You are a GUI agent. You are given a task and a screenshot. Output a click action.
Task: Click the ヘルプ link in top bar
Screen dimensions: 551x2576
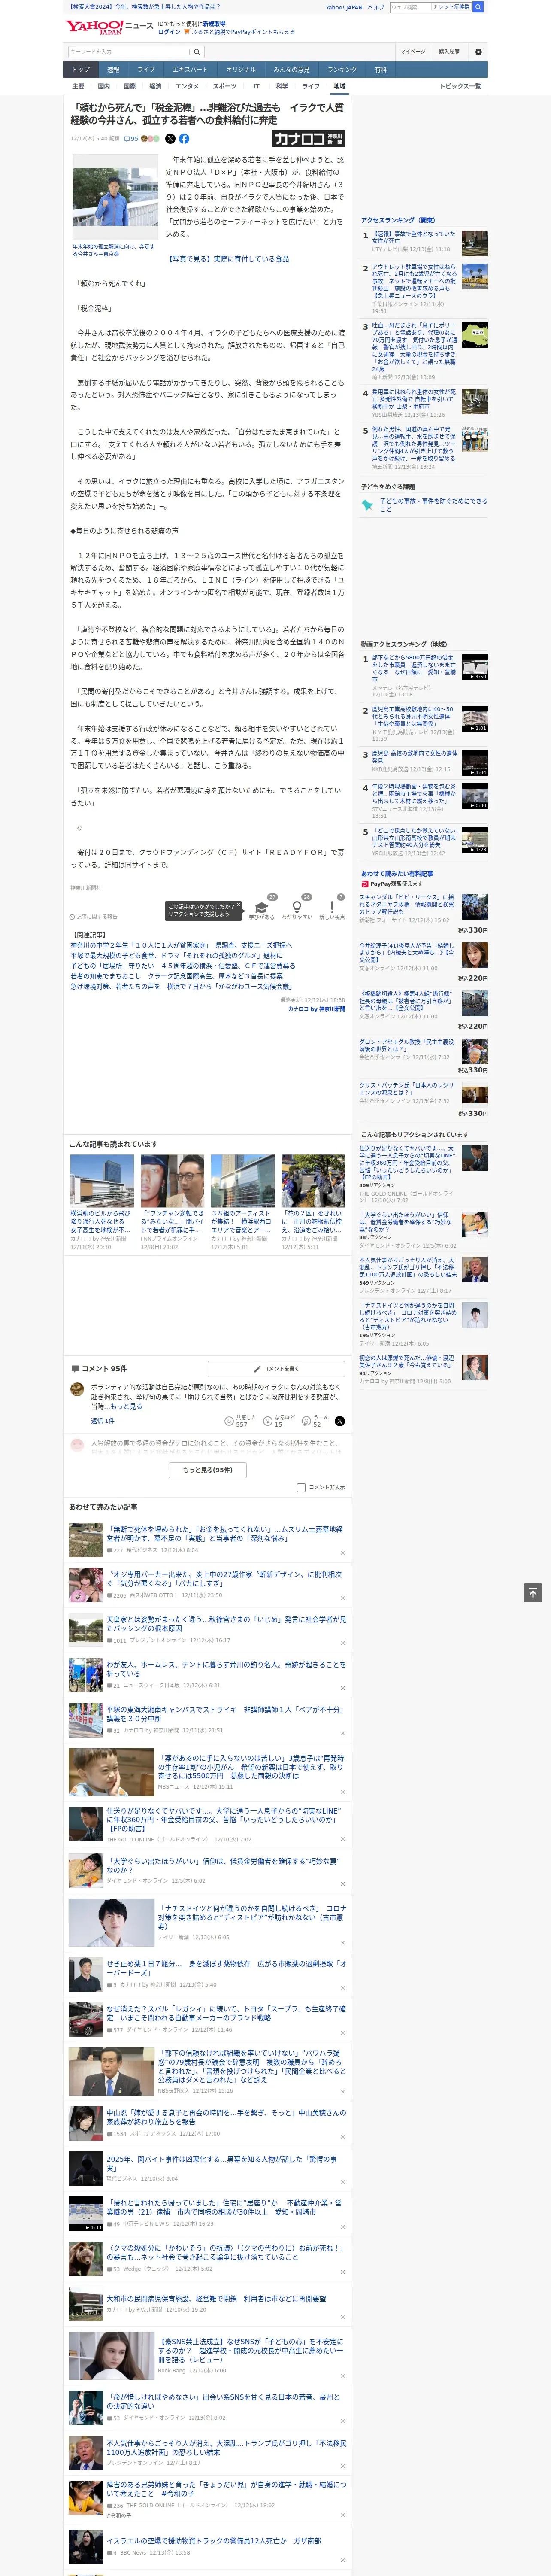[x=376, y=7]
